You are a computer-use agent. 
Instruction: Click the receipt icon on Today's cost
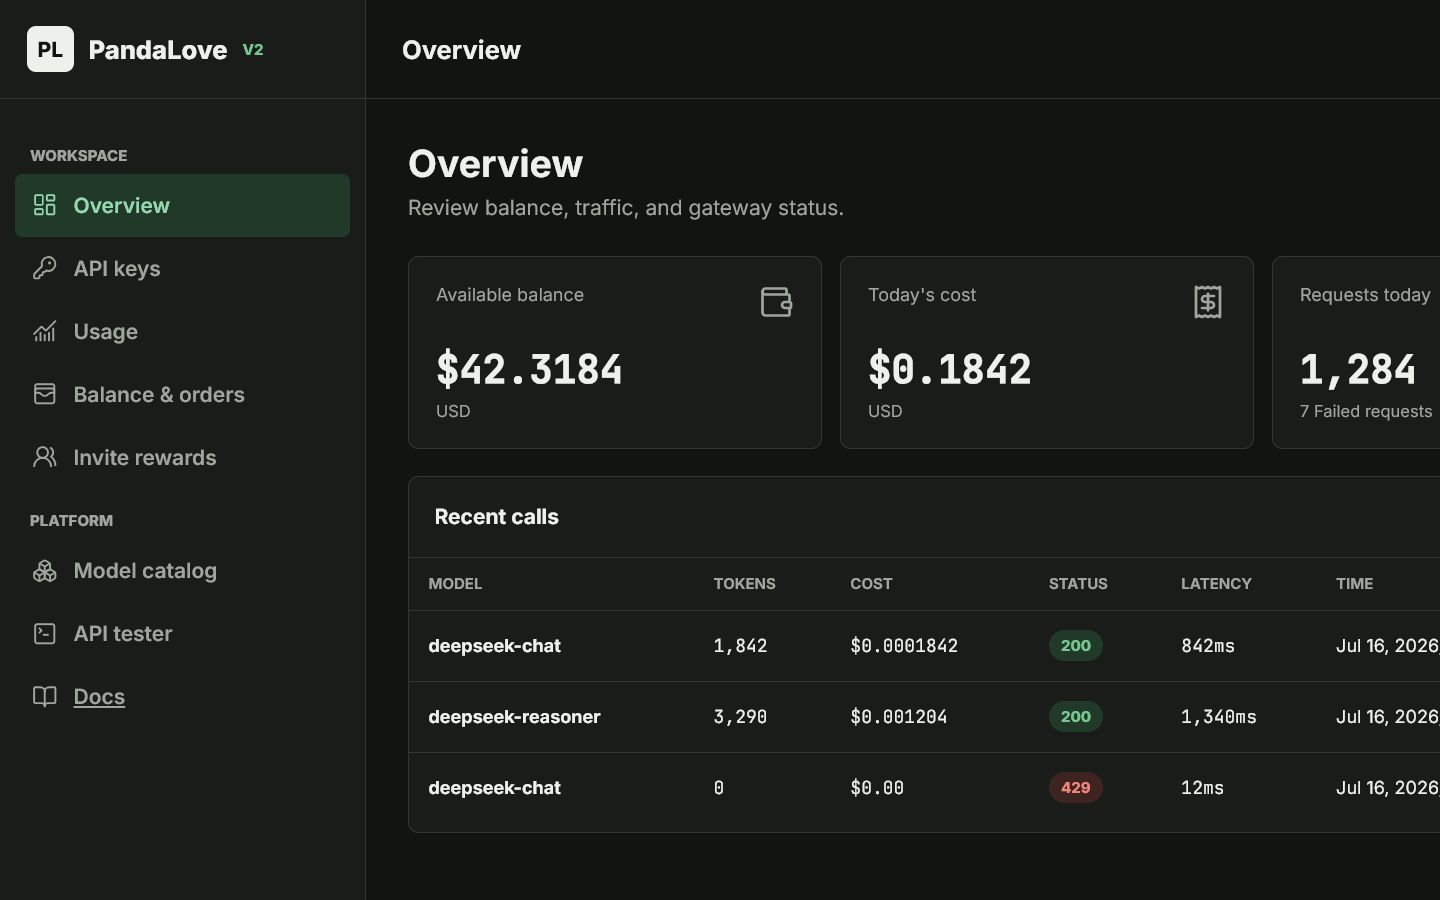[x=1208, y=302]
